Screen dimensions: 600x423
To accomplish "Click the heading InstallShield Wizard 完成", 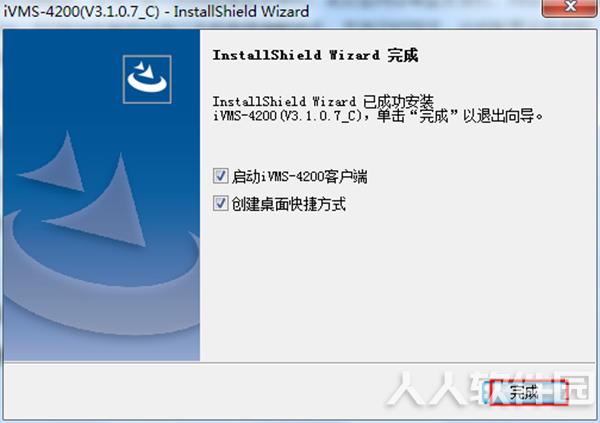I will tap(315, 56).
